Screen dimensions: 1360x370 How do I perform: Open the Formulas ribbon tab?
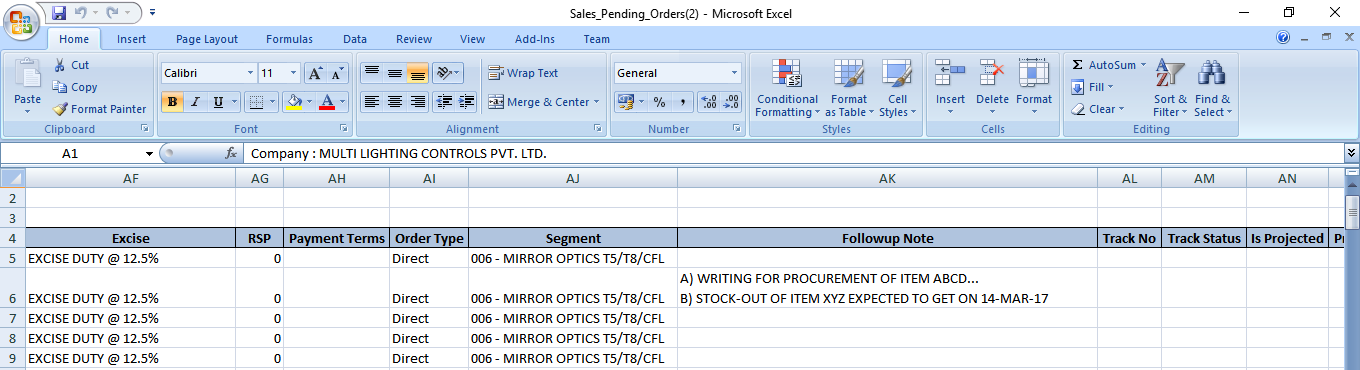[x=289, y=39]
